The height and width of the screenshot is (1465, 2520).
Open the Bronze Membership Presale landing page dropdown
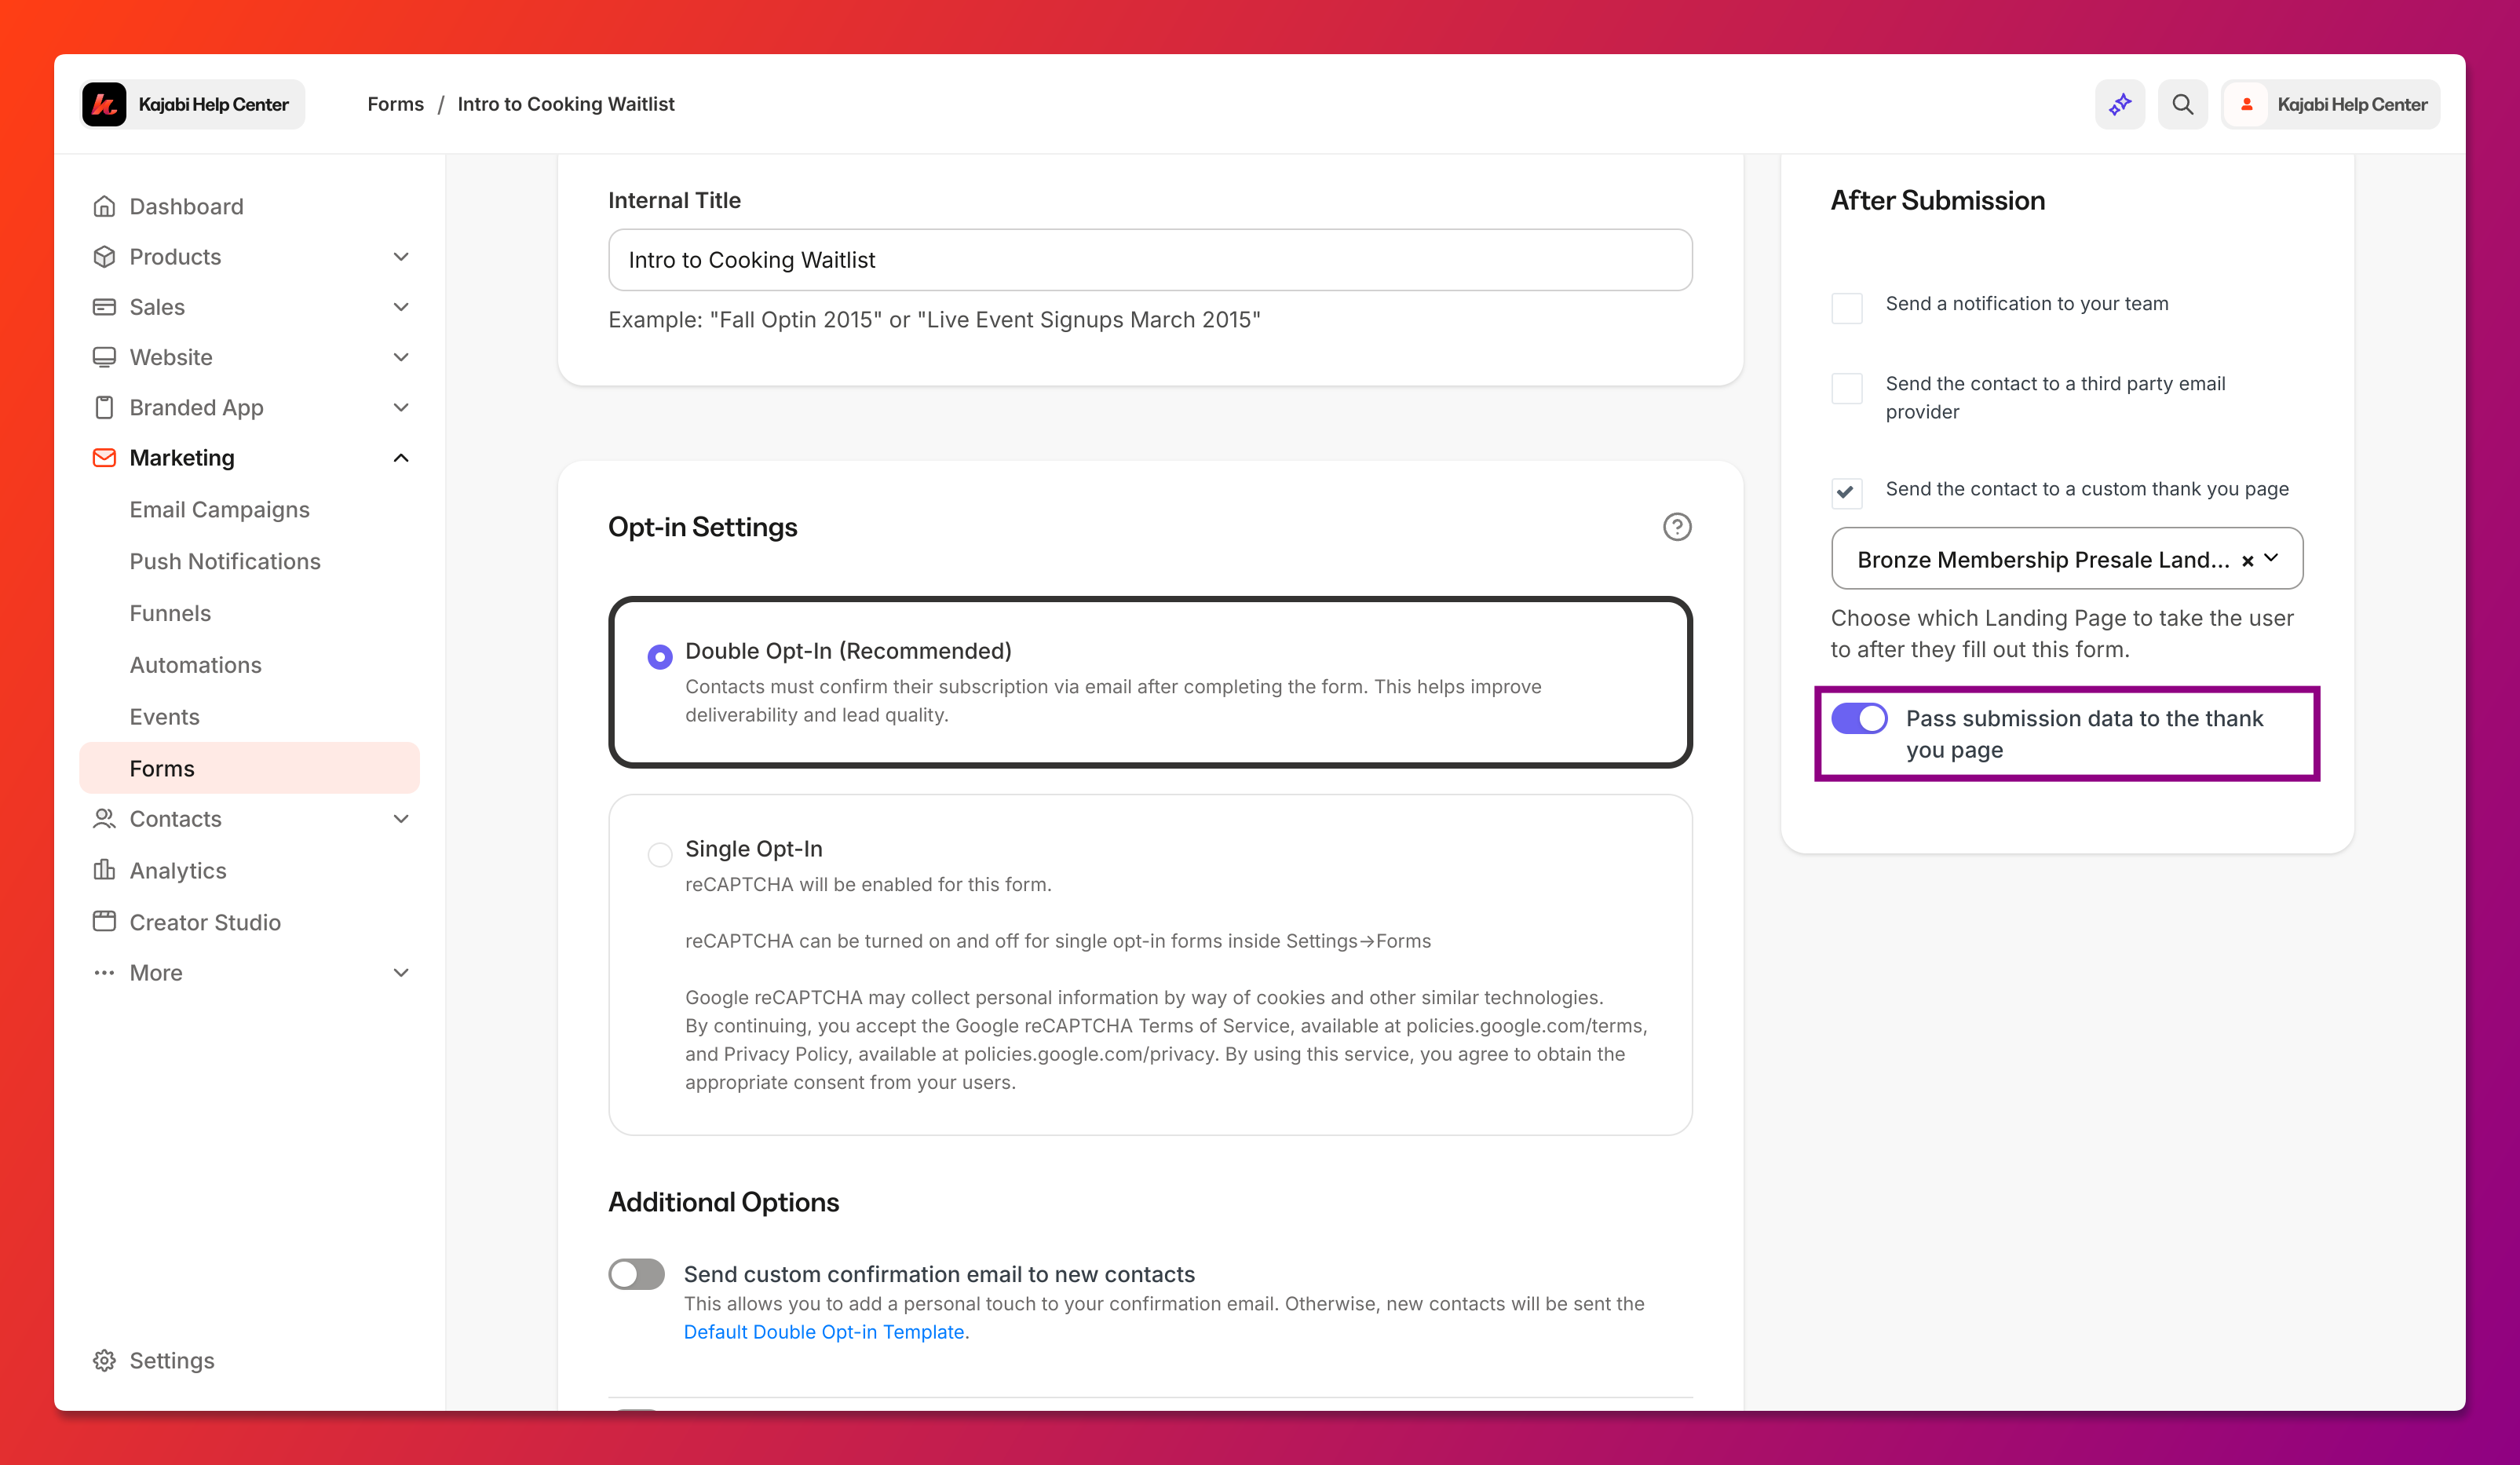click(x=2067, y=559)
